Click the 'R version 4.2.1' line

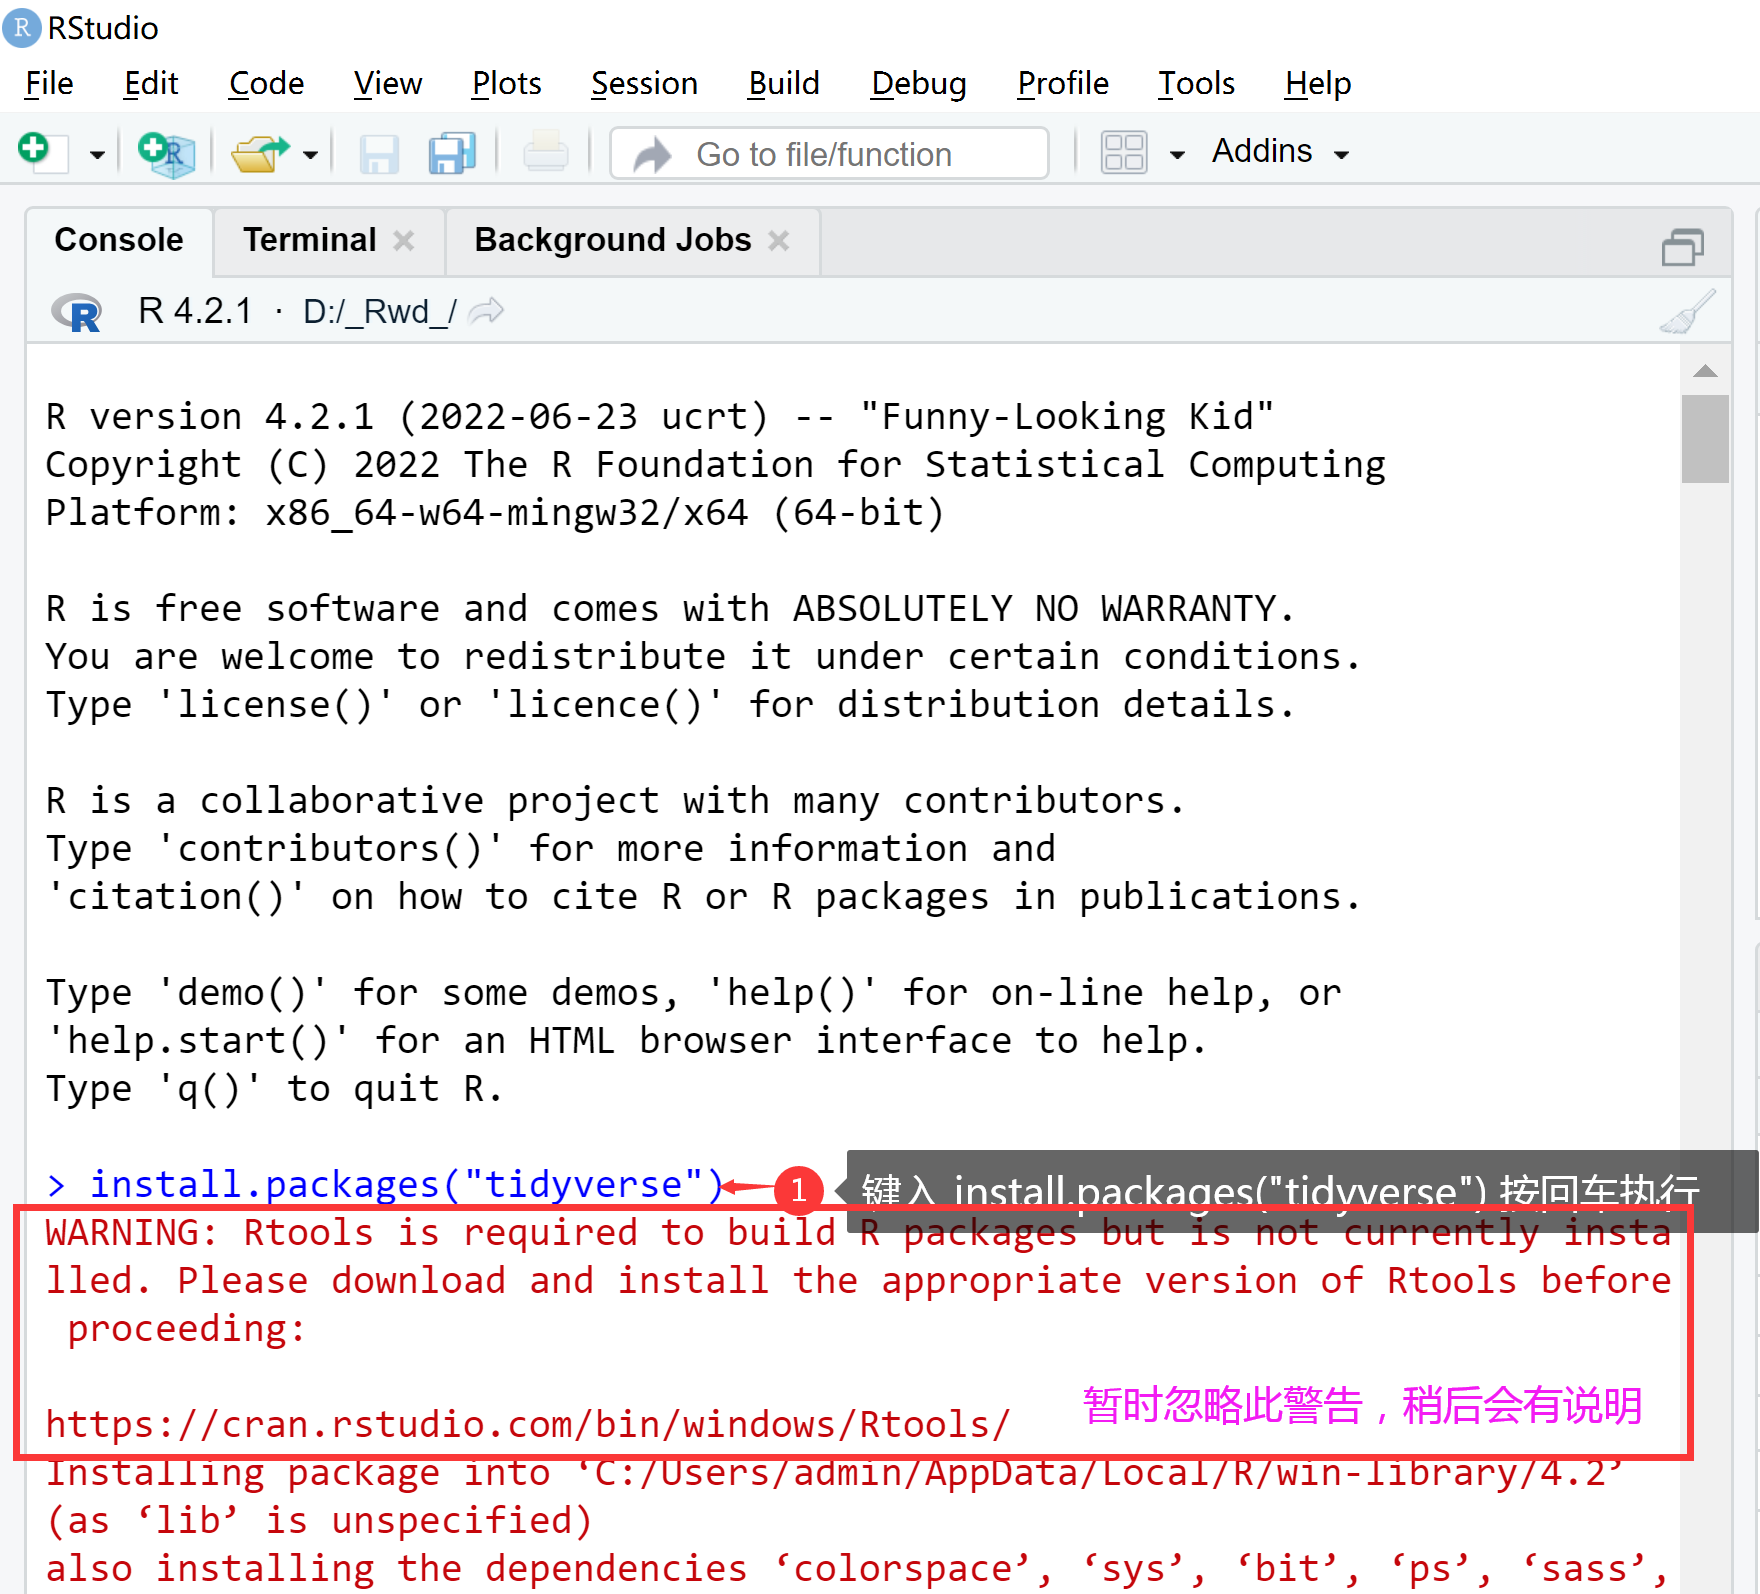660,416
